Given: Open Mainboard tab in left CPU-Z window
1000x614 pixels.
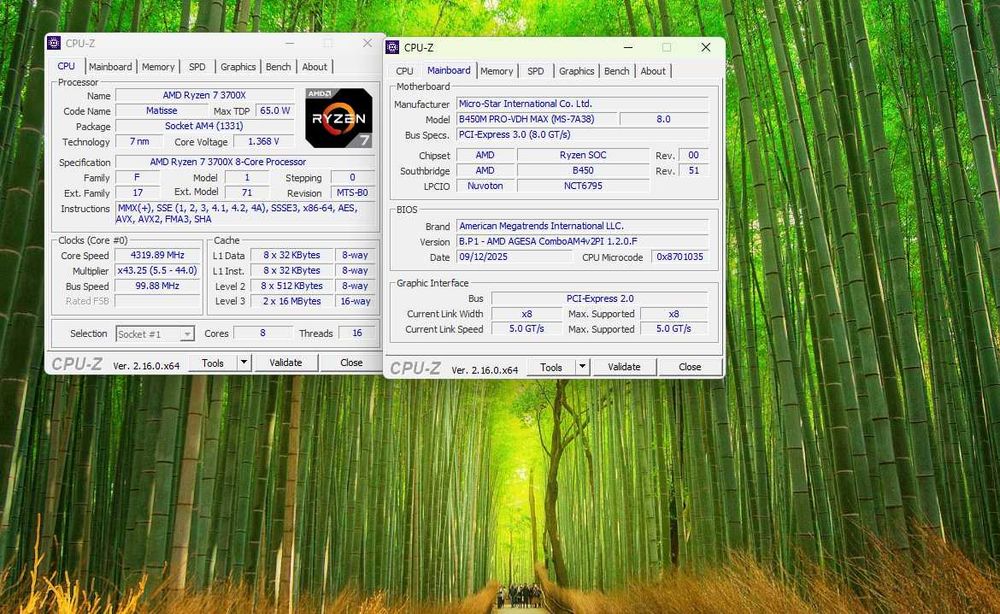Looking at the screenshot, I should pyautogui.click(x=110, y=66).
